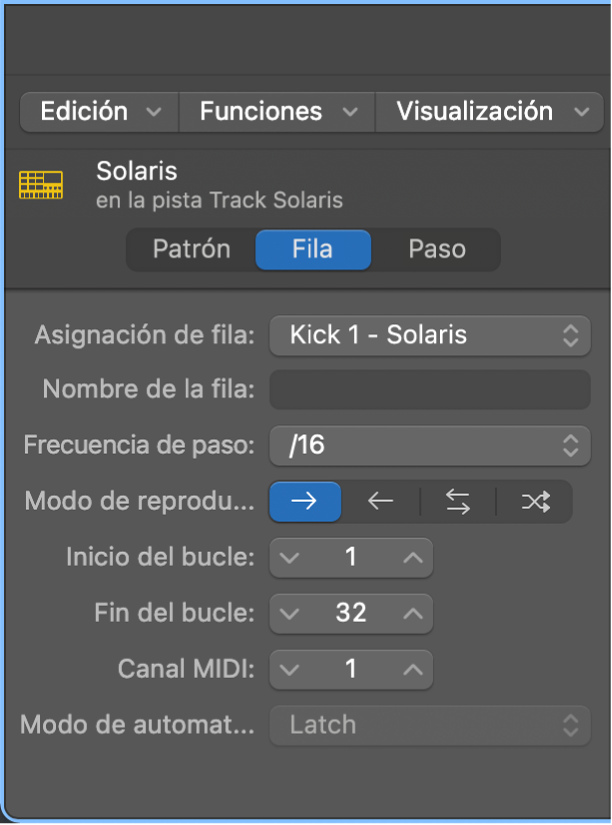This screenshot has height=825, width=612.
Task: Click the Nombre de la fila field
Action: tap(430, 389)
